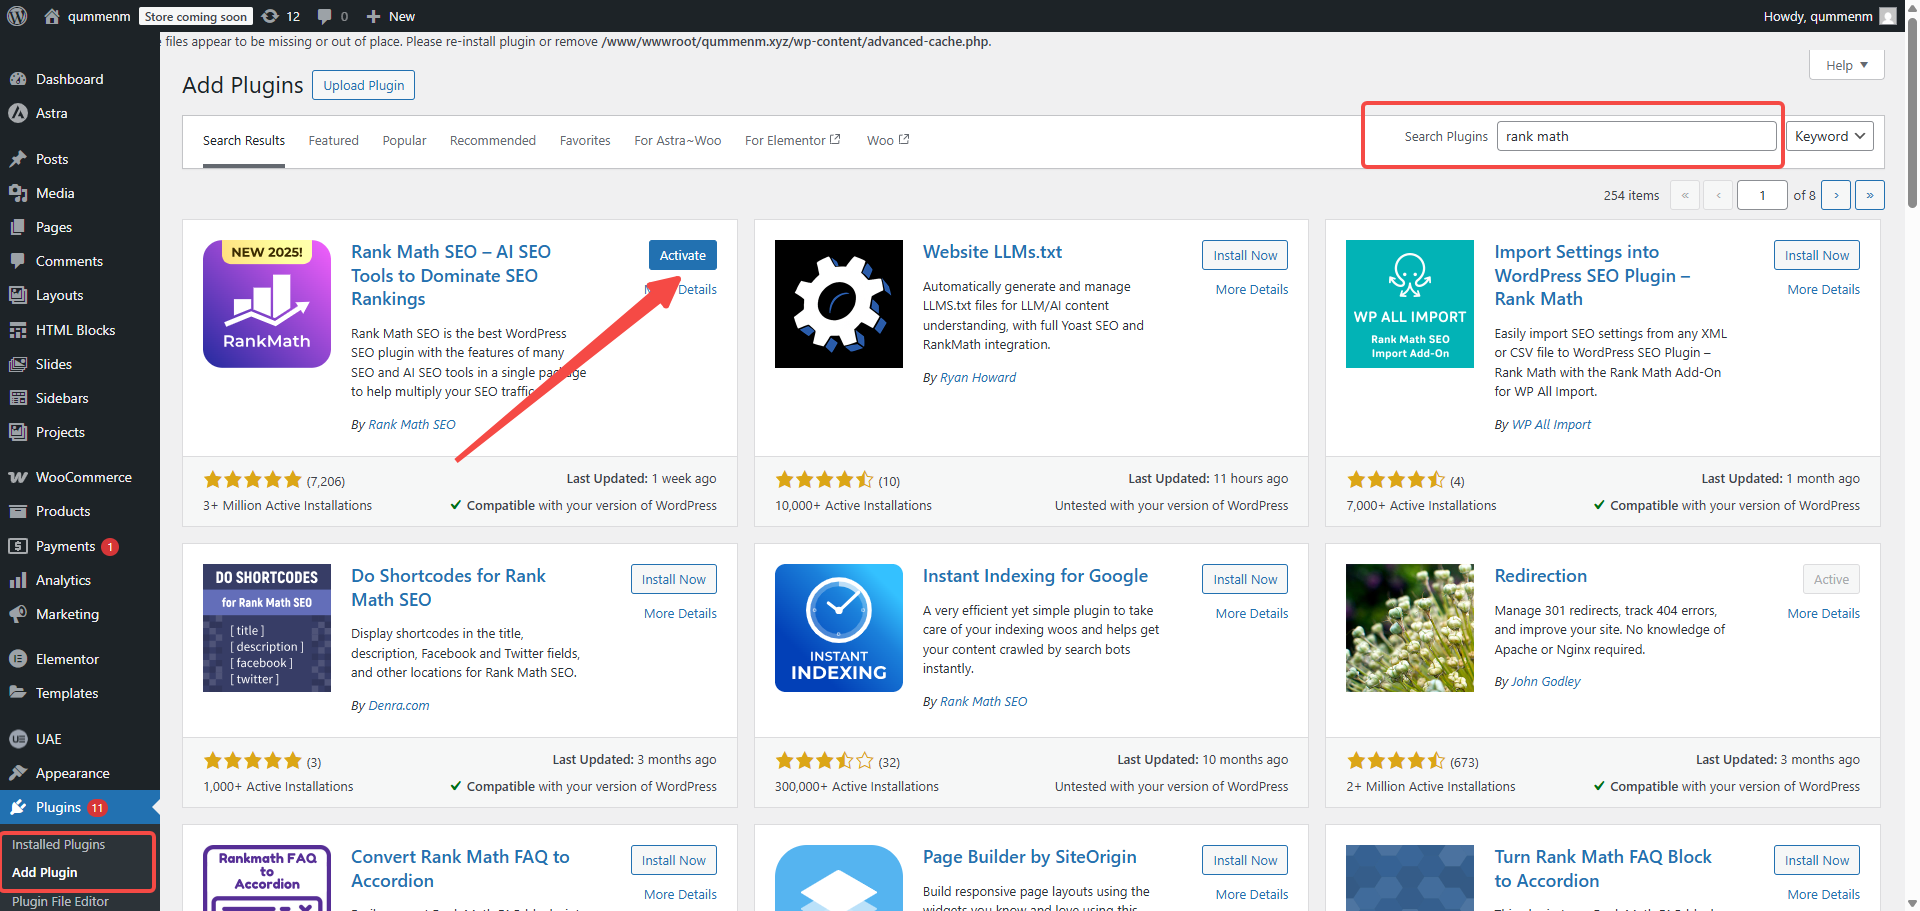Click the Elementor sidebar icon

click(x=18, y=659)
